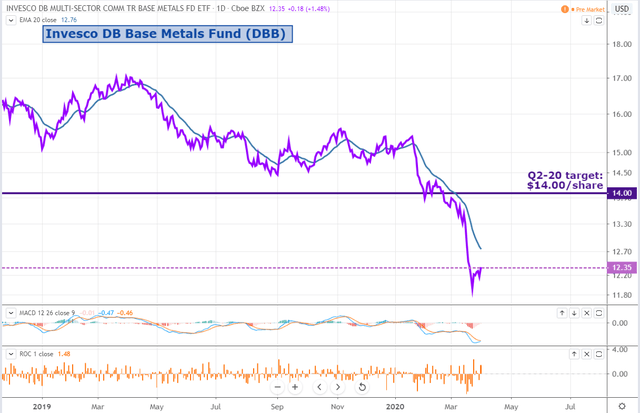Click the EMA value 12.76
The width and height of the screenshot is (640, 413).
[x=69, y=20]
